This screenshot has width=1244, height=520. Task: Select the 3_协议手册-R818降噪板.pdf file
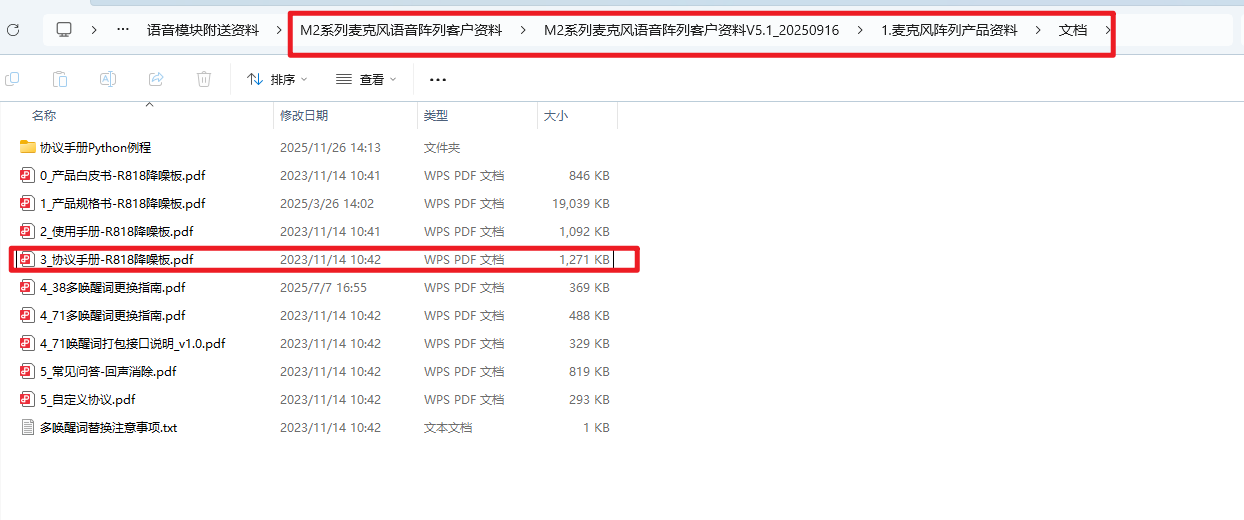click(x=116, y=259)
